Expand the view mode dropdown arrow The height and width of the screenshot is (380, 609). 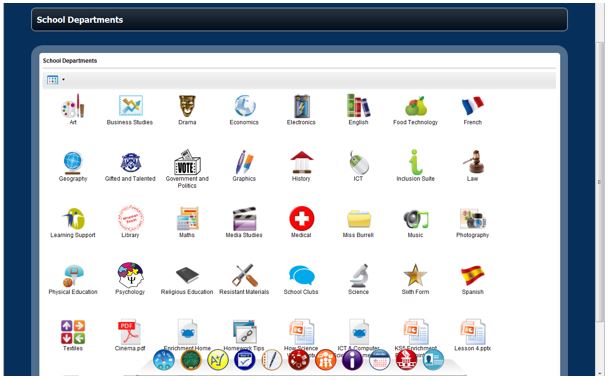[x=63, y=80]
